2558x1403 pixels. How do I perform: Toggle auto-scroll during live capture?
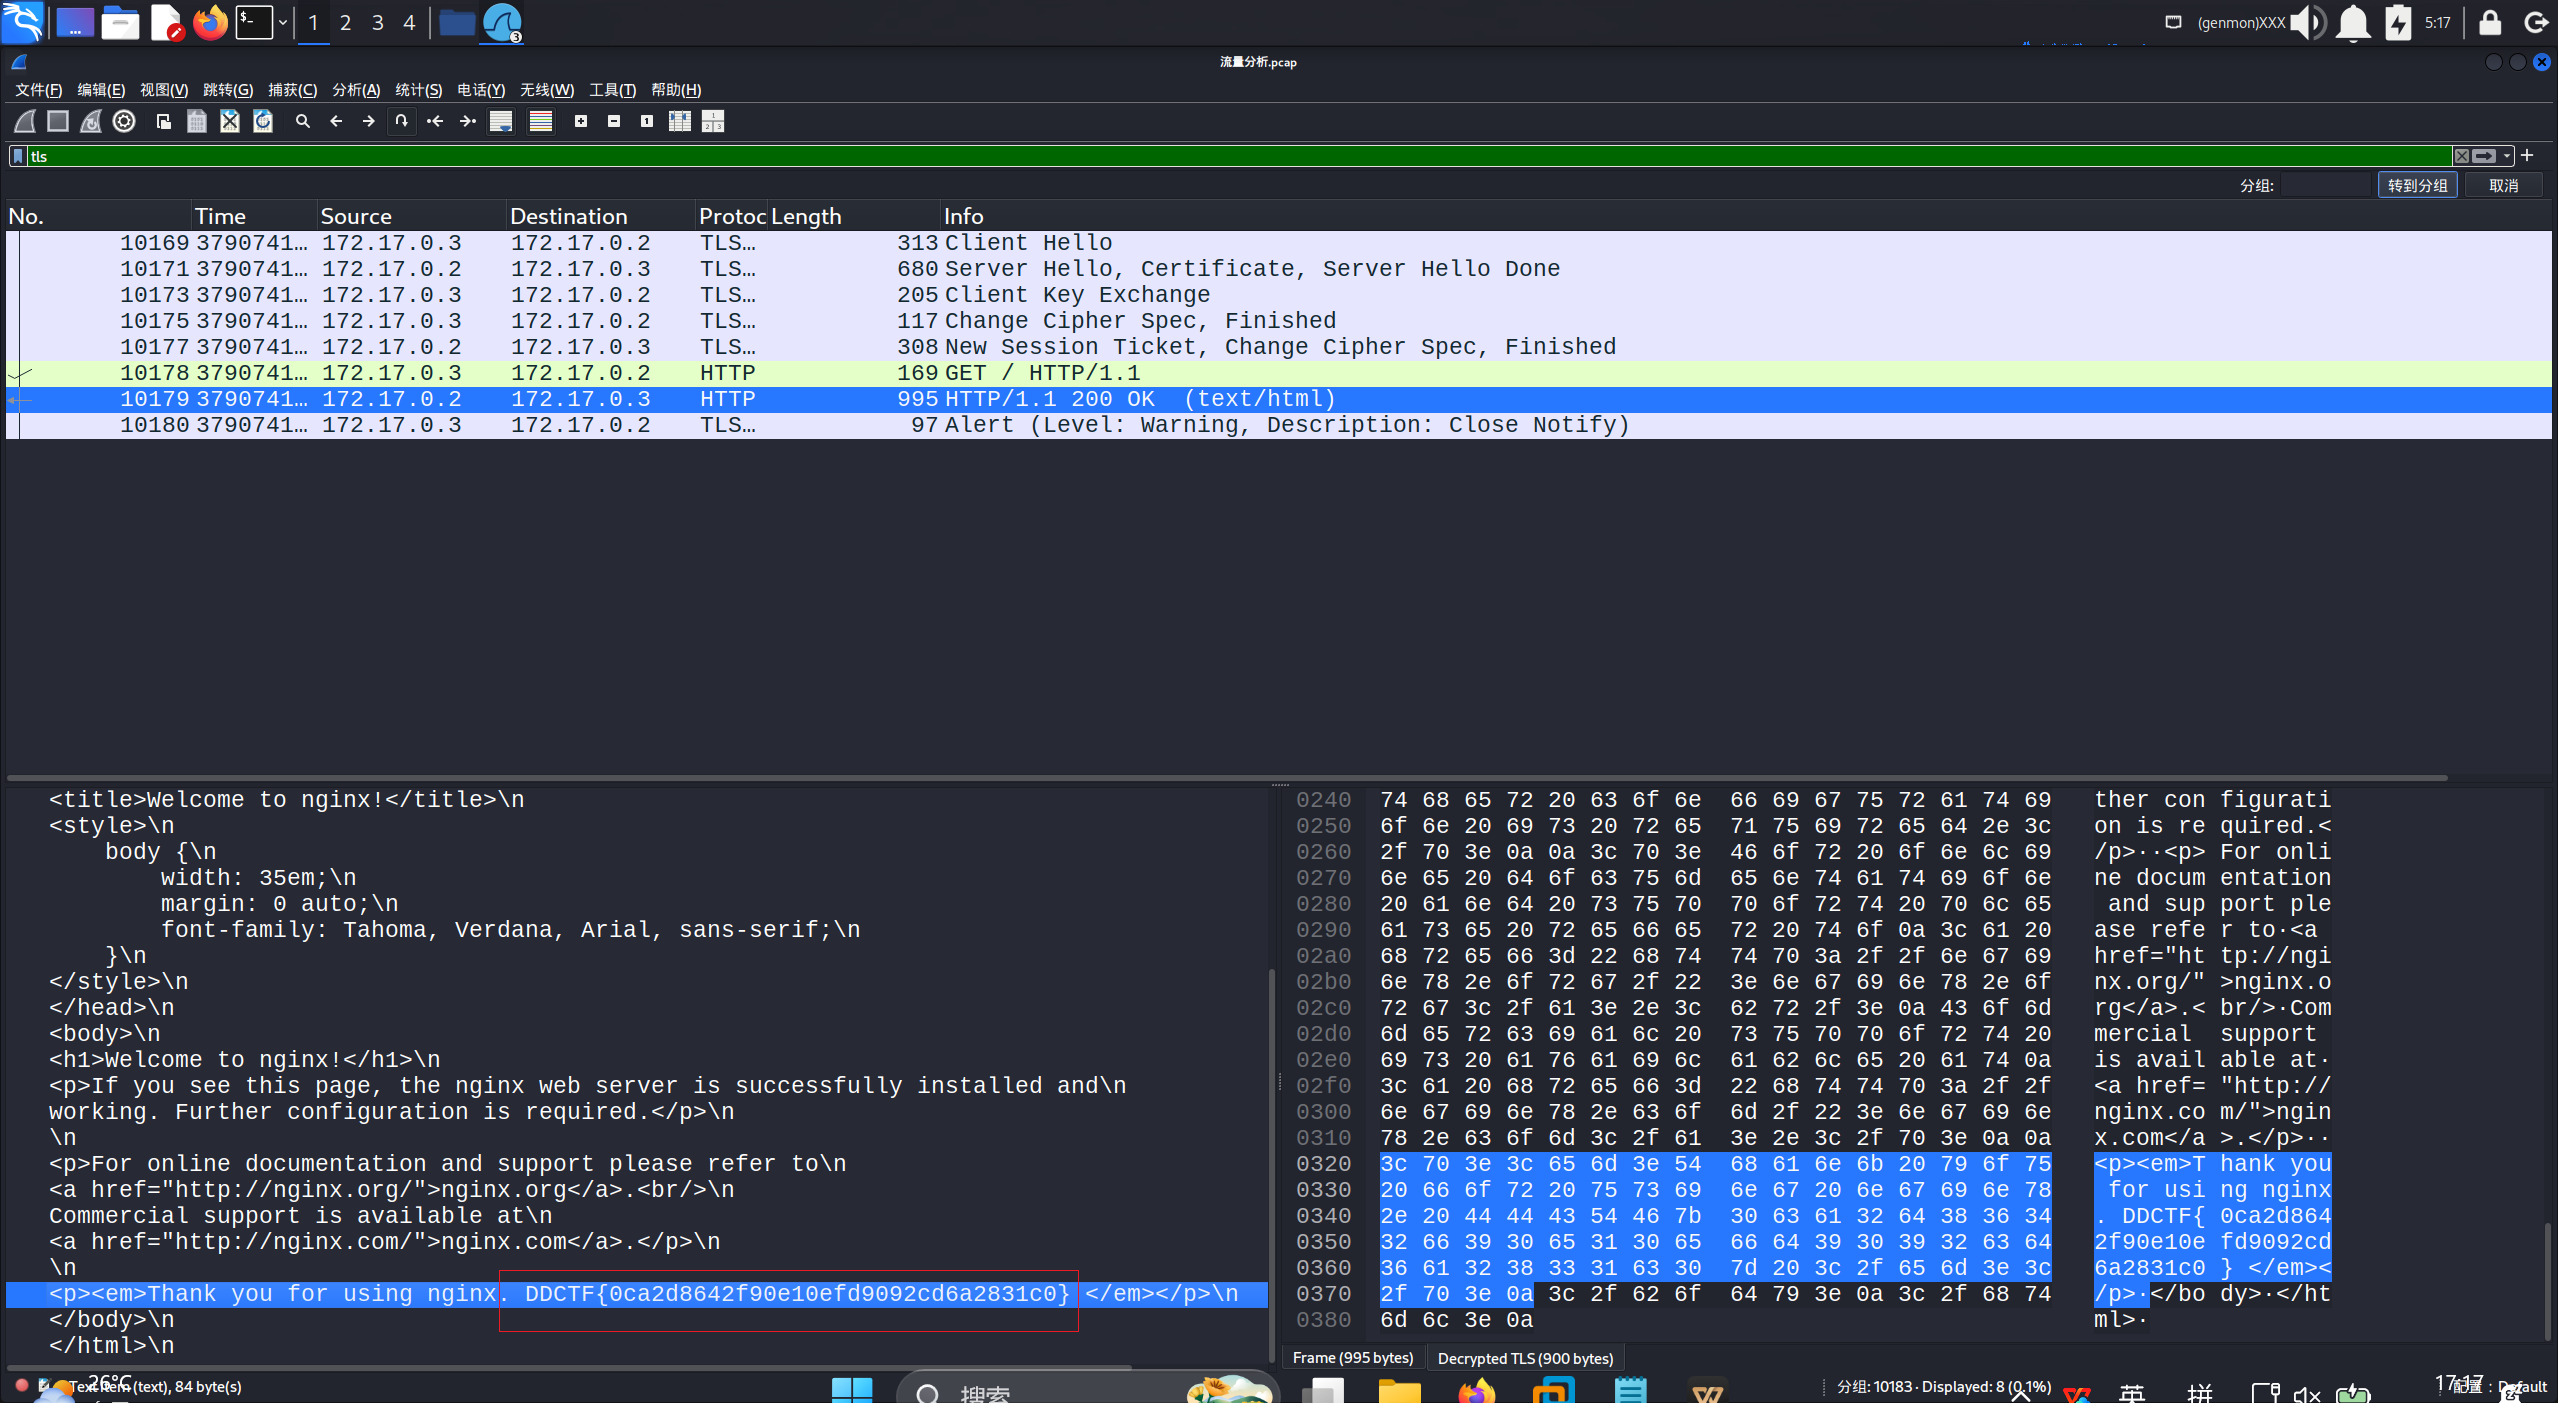point(501,121)
